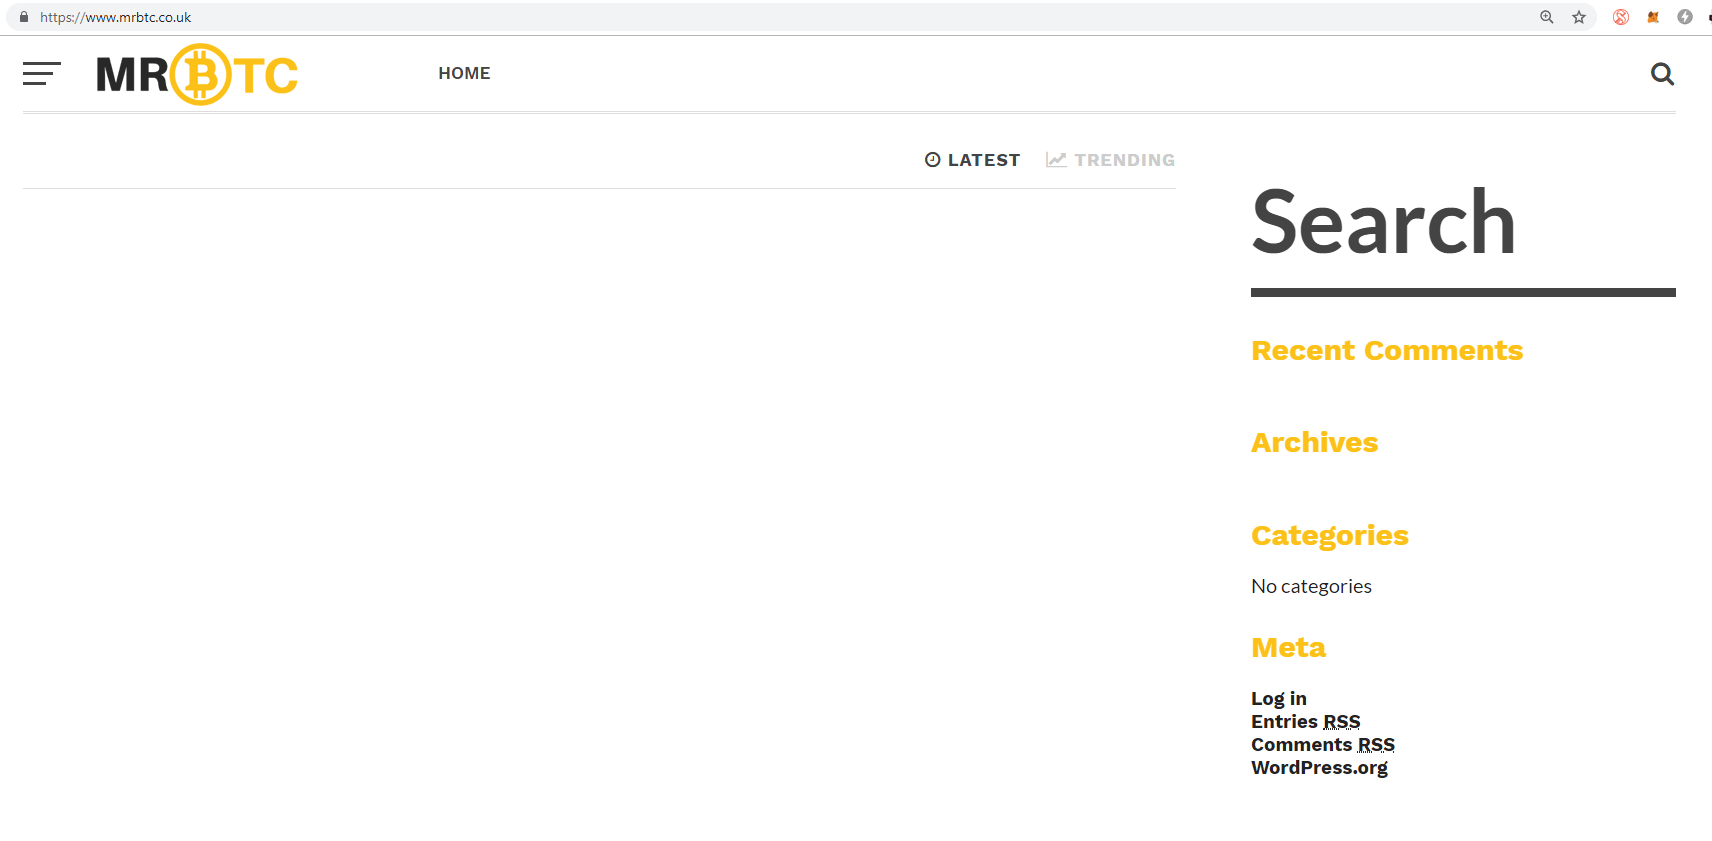The image size is (1712, 841).
Task: Click the 'No categories' text
Action: (1311, 587)
